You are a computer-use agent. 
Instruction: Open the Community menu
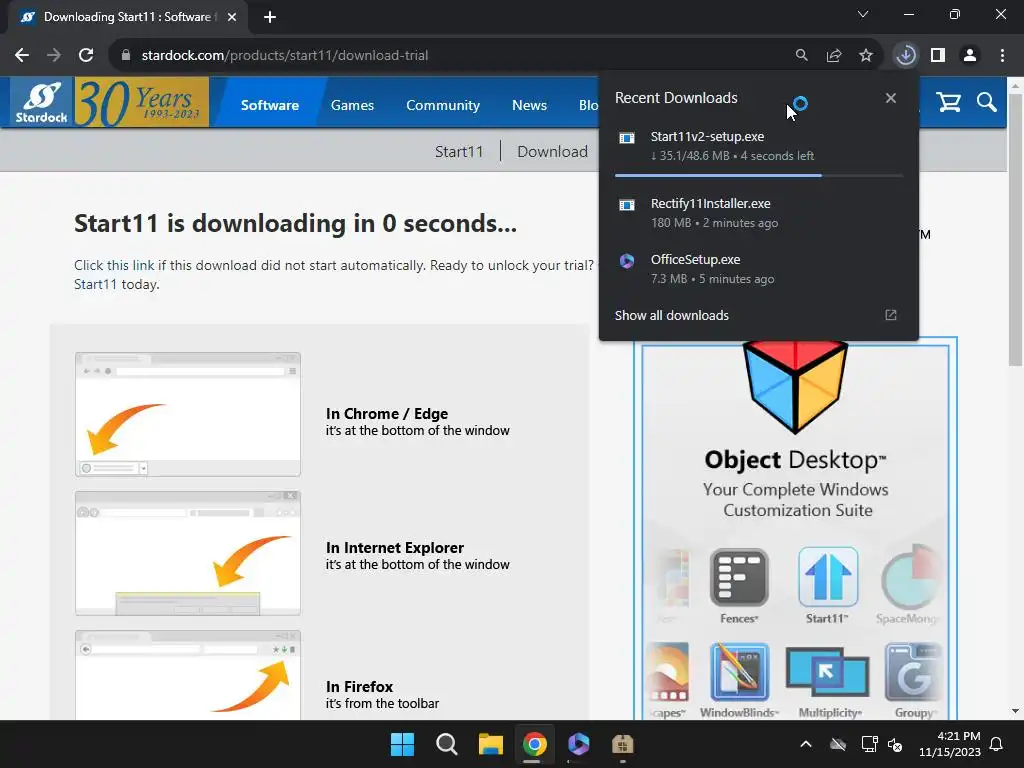pos(443,105)
